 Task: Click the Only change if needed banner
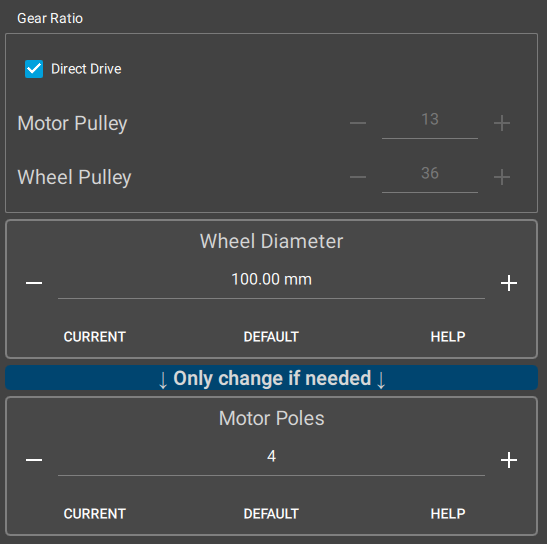click(271, 378)
